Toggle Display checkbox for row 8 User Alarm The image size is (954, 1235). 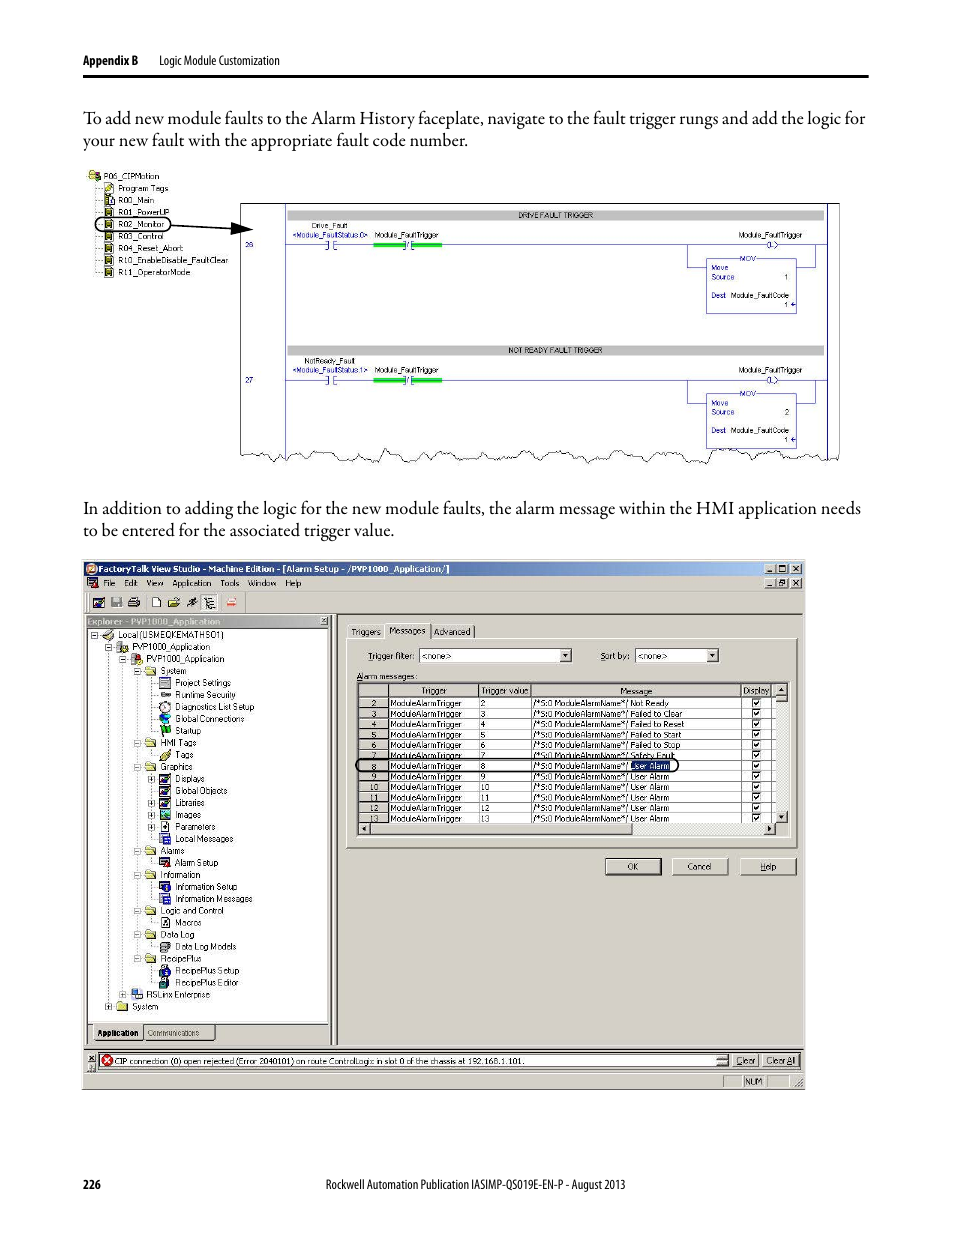click(756, 766)
